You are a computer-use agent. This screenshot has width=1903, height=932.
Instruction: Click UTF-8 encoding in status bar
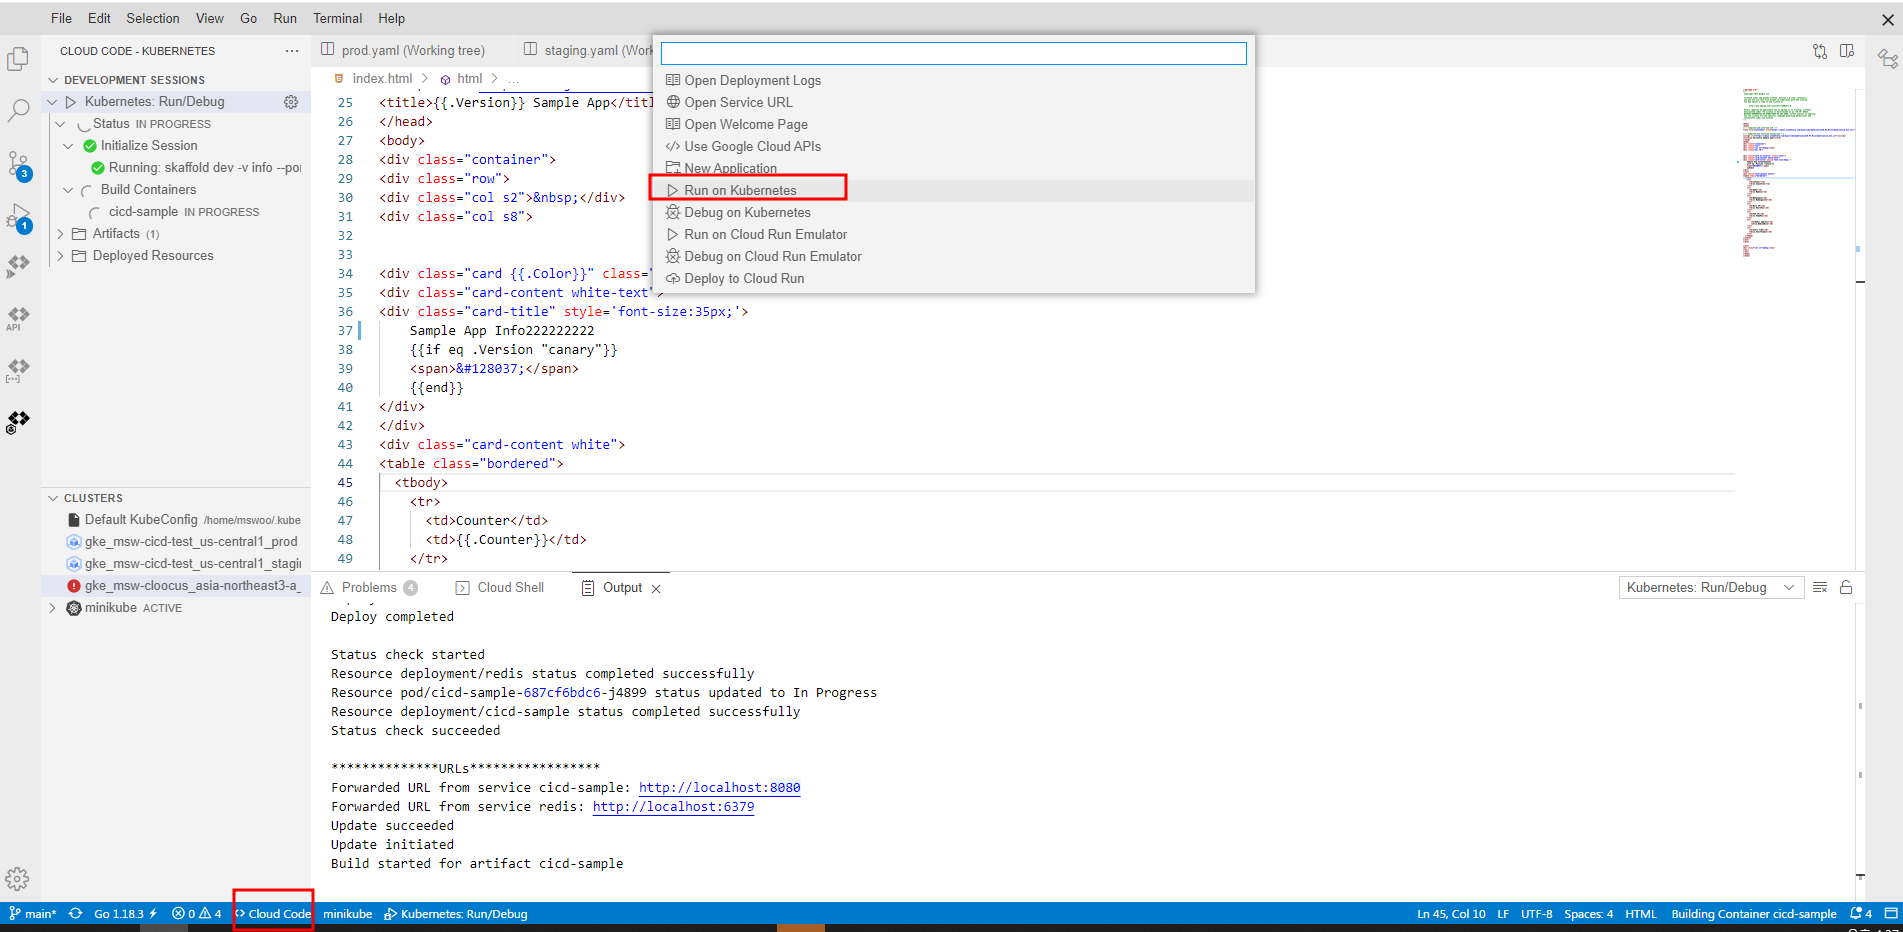[1536, 914]
